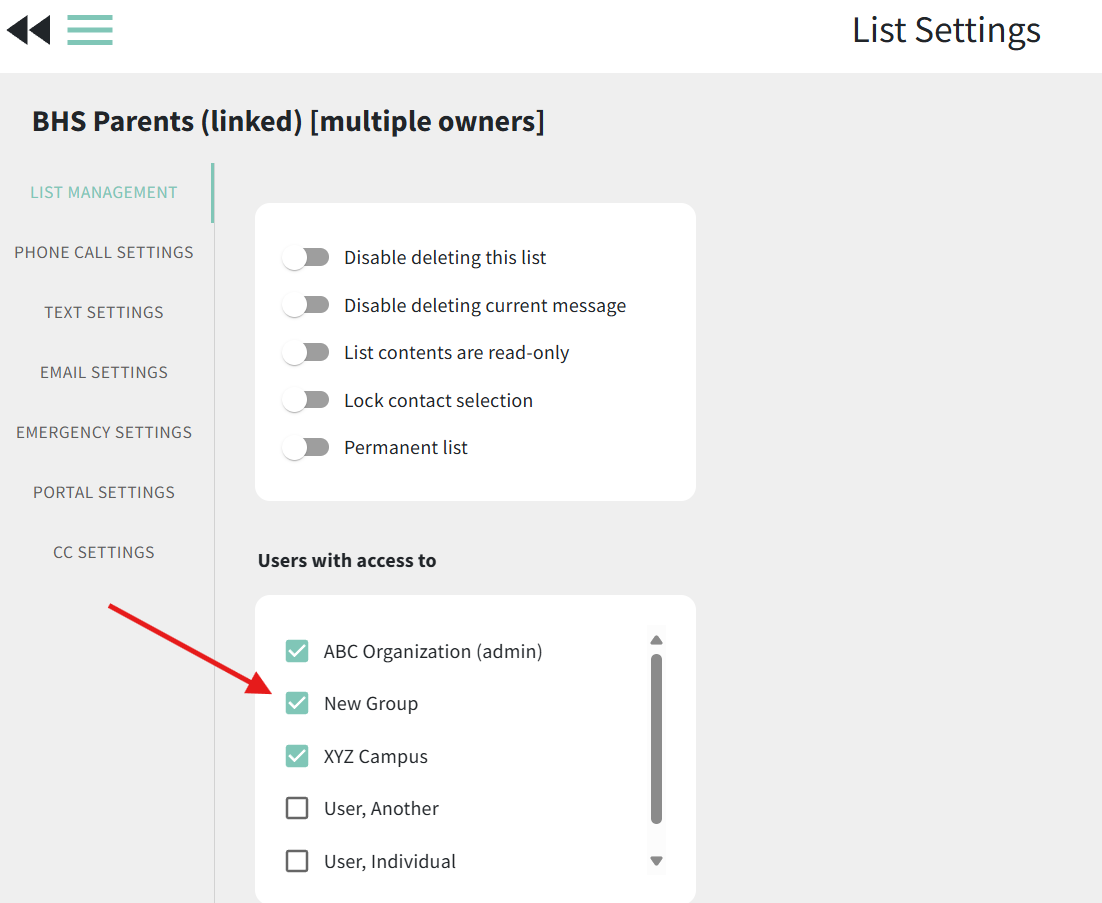1102x903 pixels.
Task: Open the Portal Settings tab
Action: coord(104,493)
